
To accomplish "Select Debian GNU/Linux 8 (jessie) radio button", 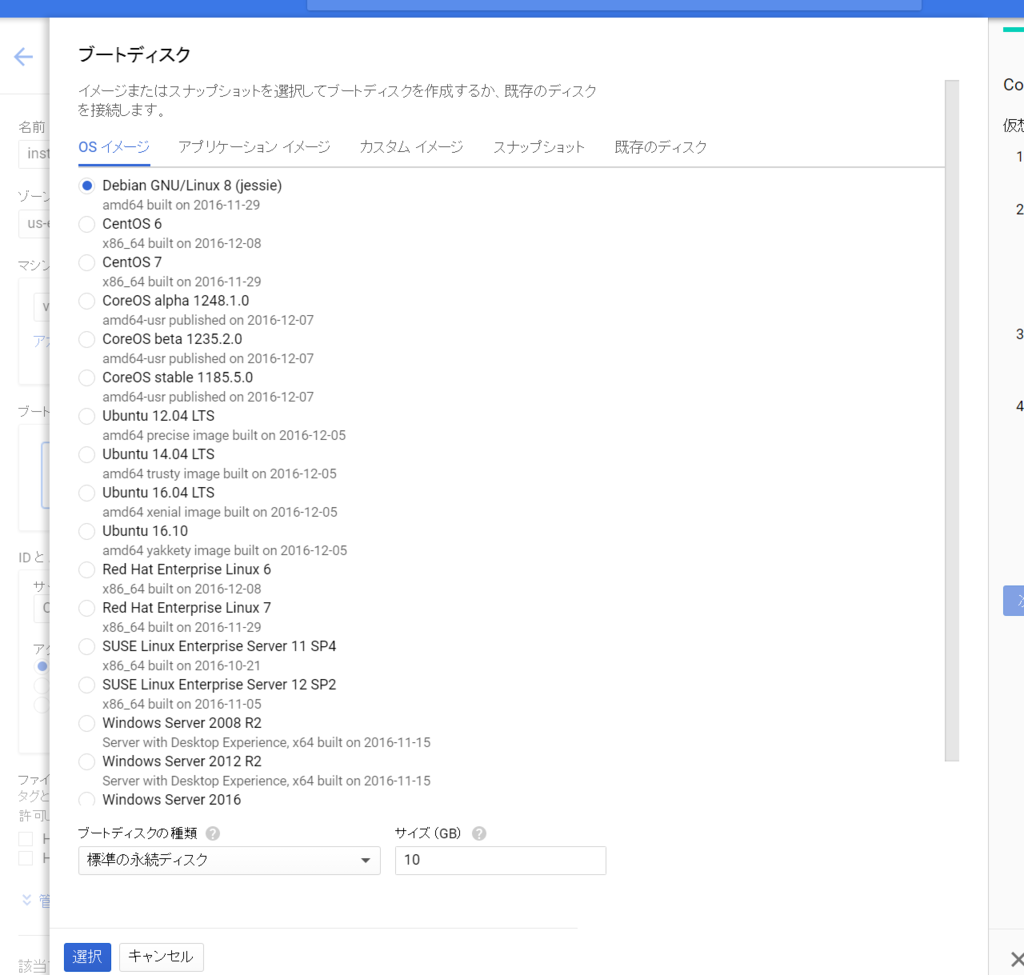I will 87,185.
